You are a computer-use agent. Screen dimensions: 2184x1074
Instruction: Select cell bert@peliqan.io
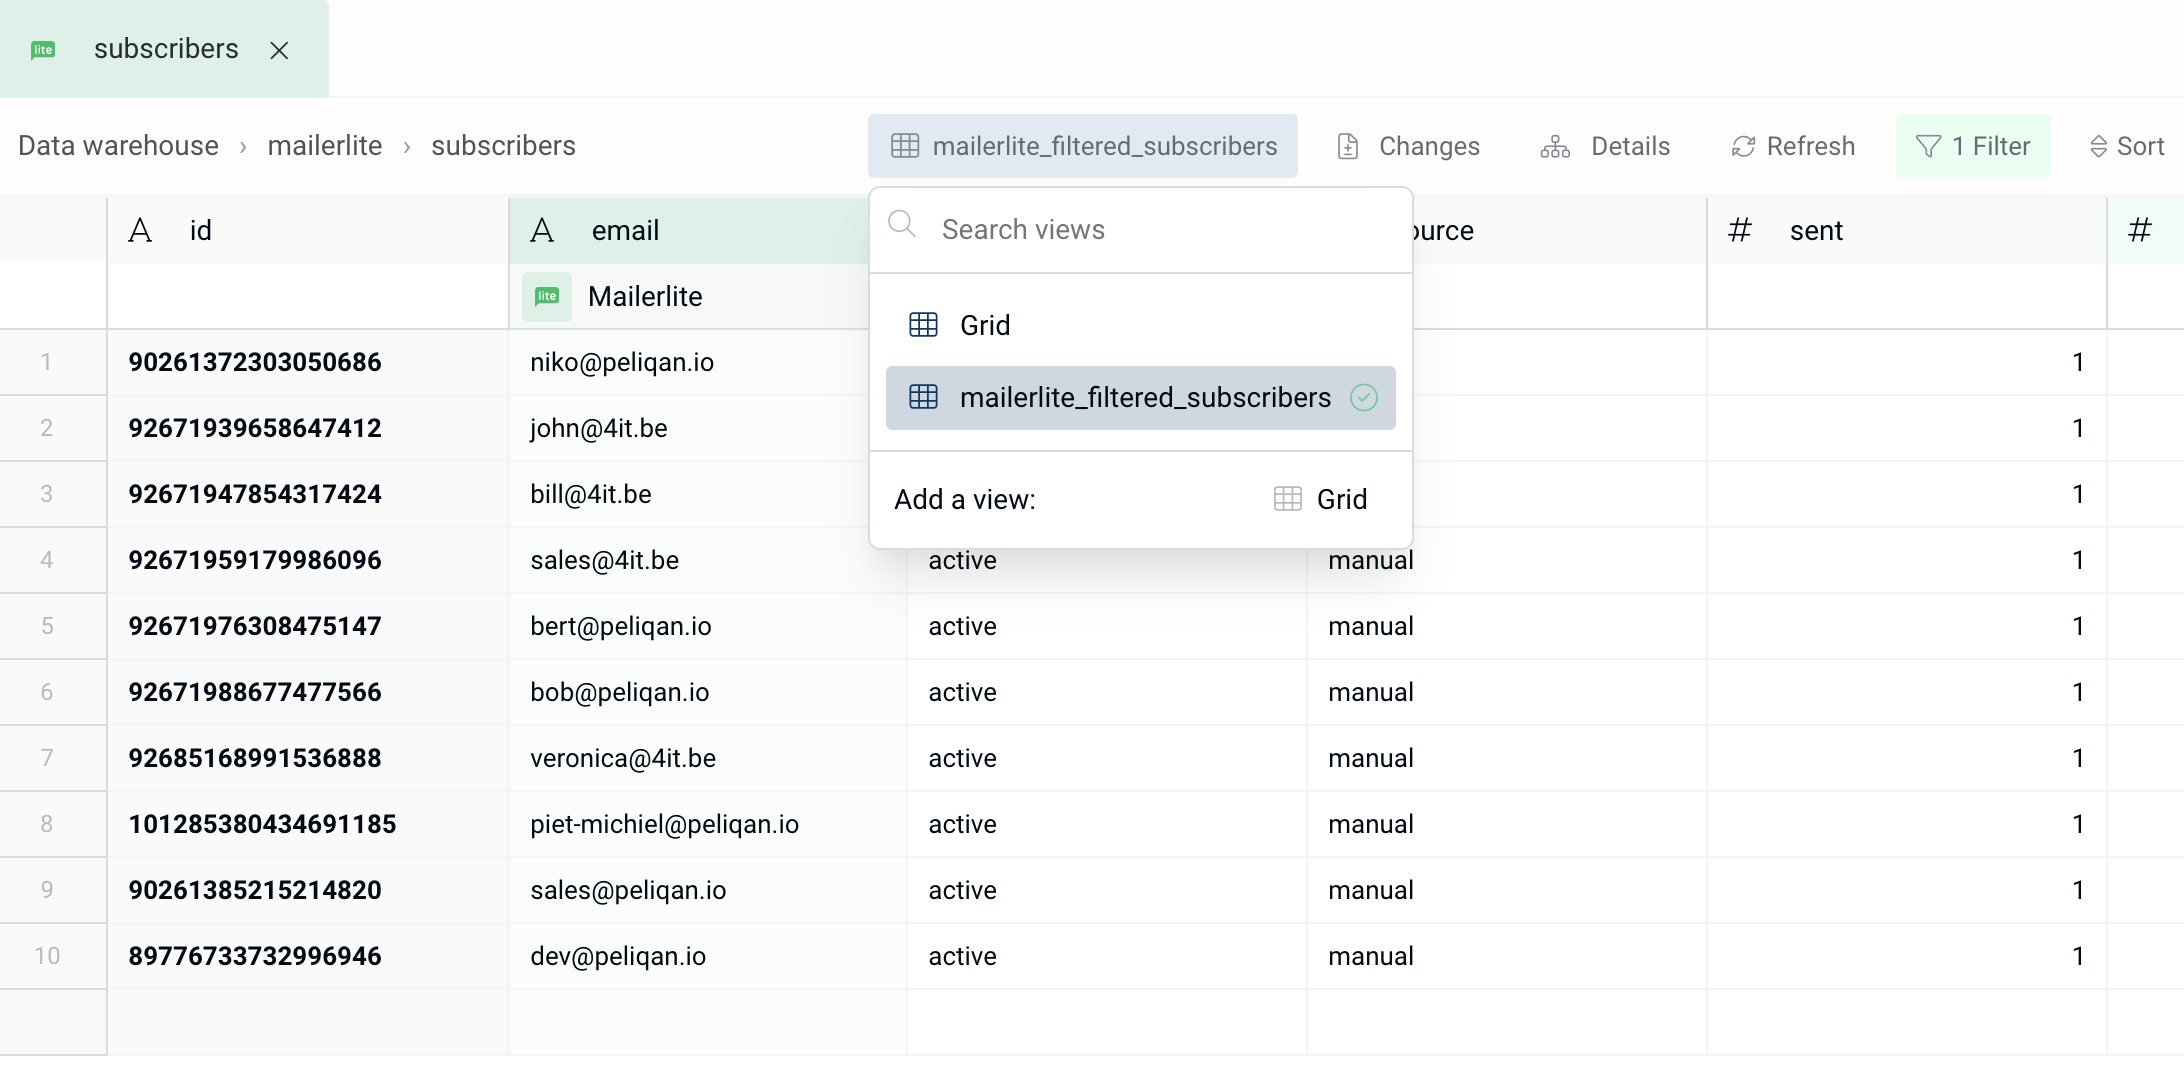pos(708,626)
